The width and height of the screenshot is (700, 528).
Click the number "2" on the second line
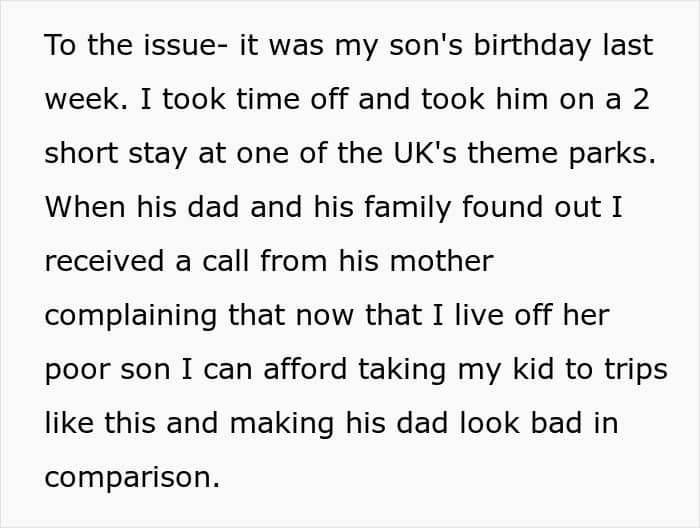click(x=641, y=99)
